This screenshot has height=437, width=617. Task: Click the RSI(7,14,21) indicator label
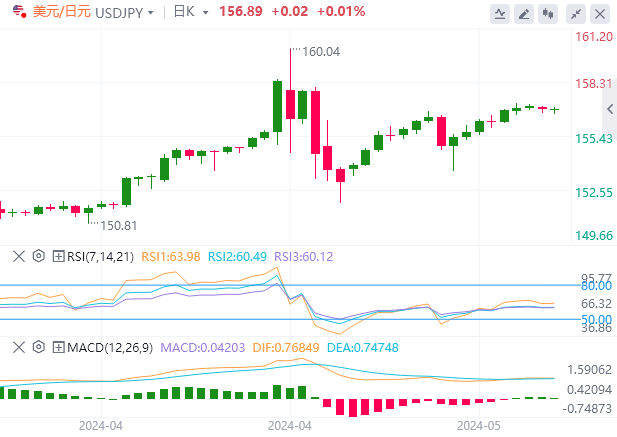pyautogui.click(x=100, y=256)
